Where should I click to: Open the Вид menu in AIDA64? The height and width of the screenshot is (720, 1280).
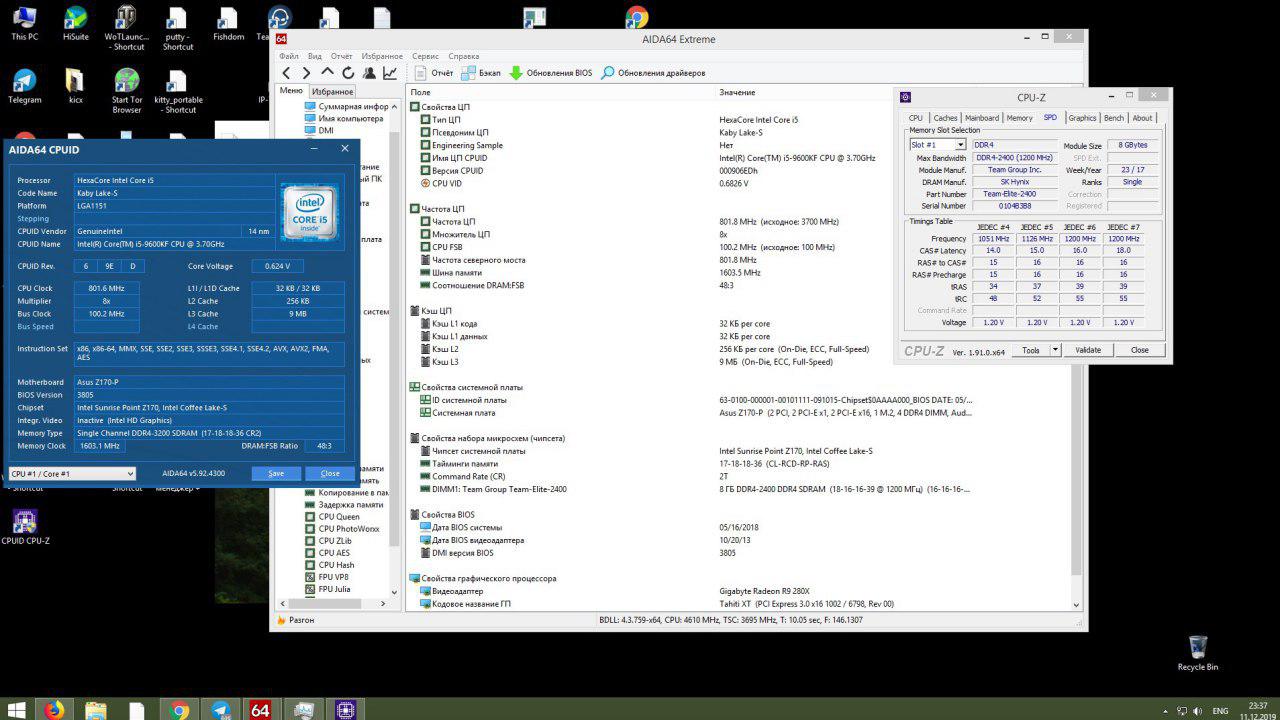[x=315, y=56]
